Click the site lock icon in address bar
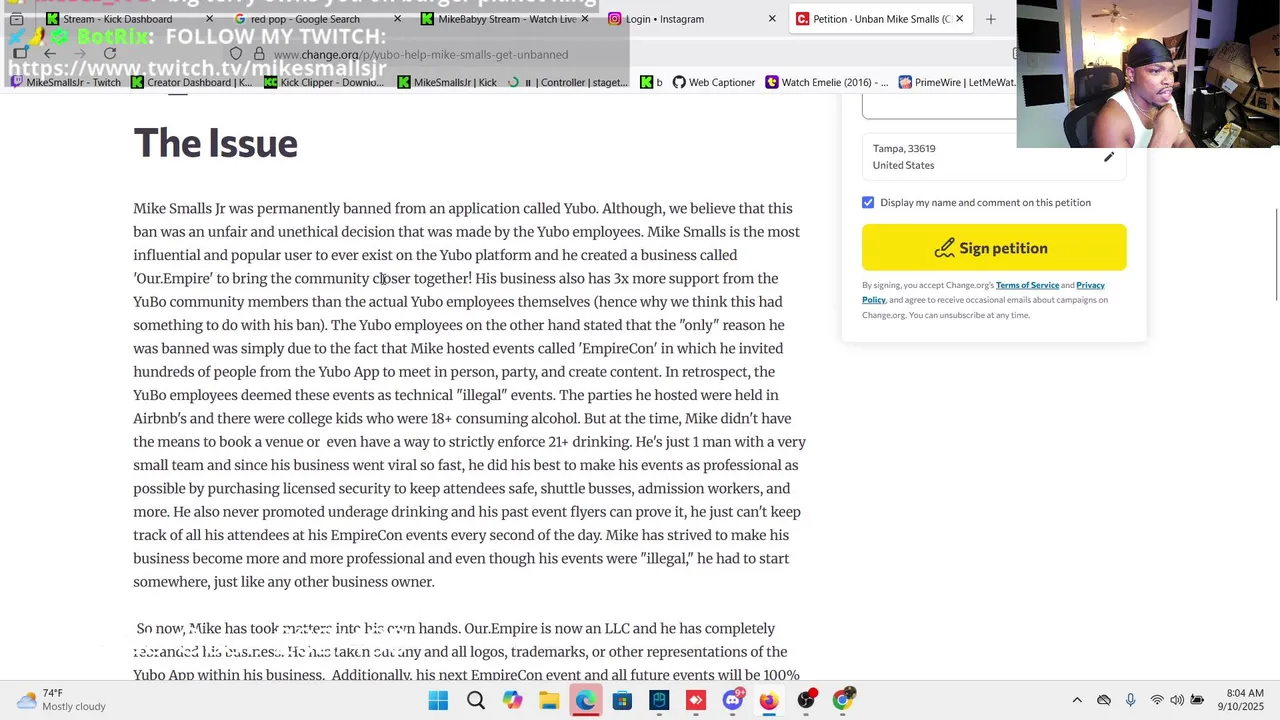The image size is (1280, 720). [x=258, y=54]
